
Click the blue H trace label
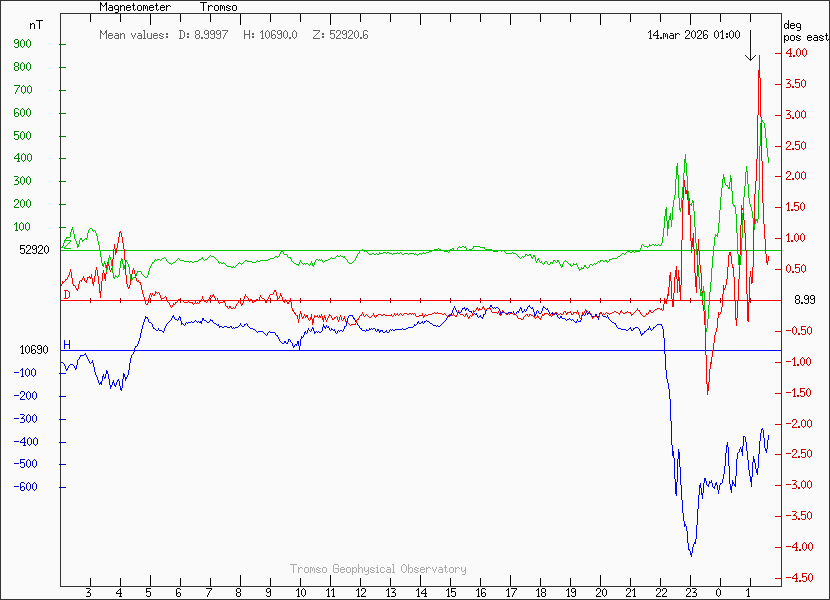pyautogui.click(x=67, y=345)
